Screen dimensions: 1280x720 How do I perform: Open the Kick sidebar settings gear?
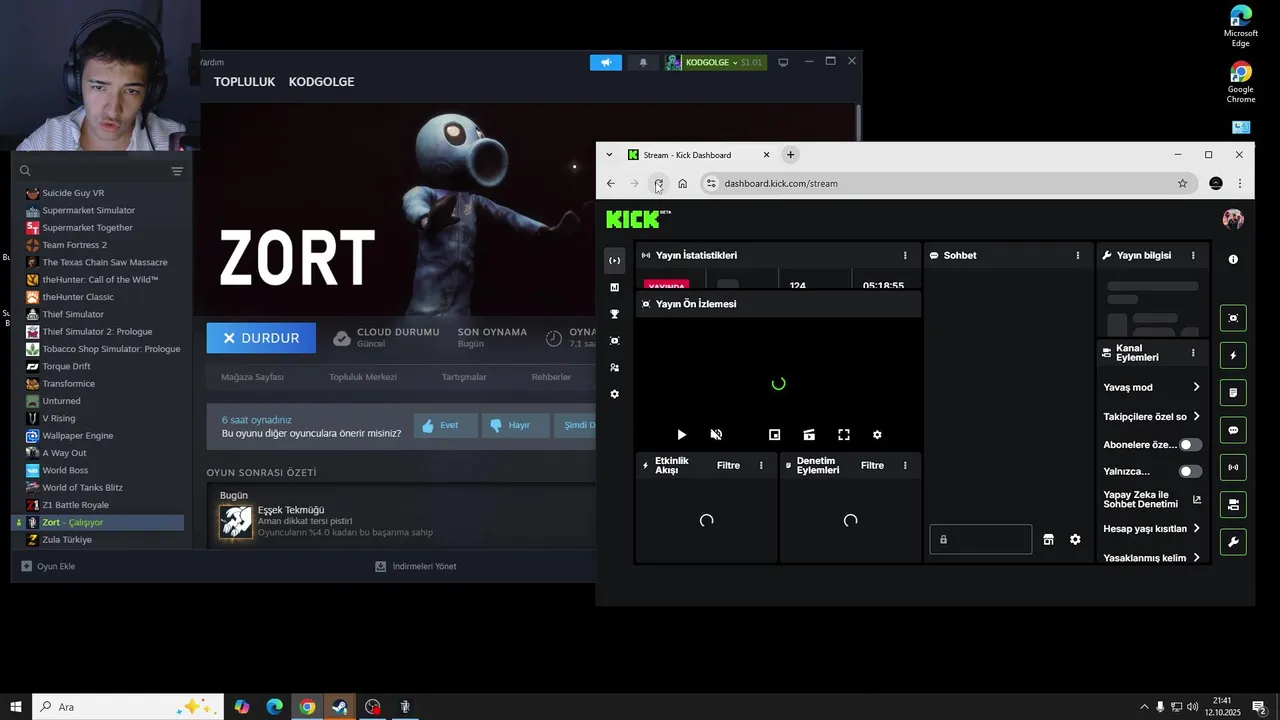coord(614,394)
